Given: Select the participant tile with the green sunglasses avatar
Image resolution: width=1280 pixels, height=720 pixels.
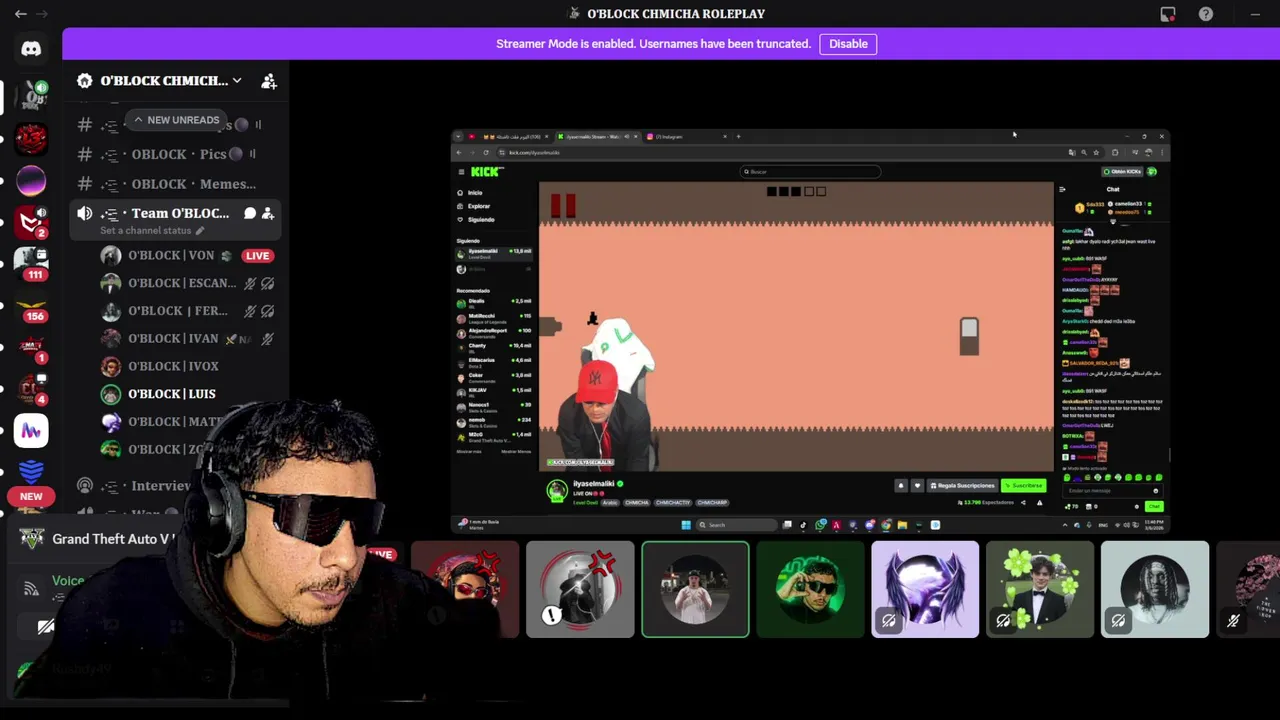Looking at the screenshot, I should pyautogui.click(x=810, y=589).
